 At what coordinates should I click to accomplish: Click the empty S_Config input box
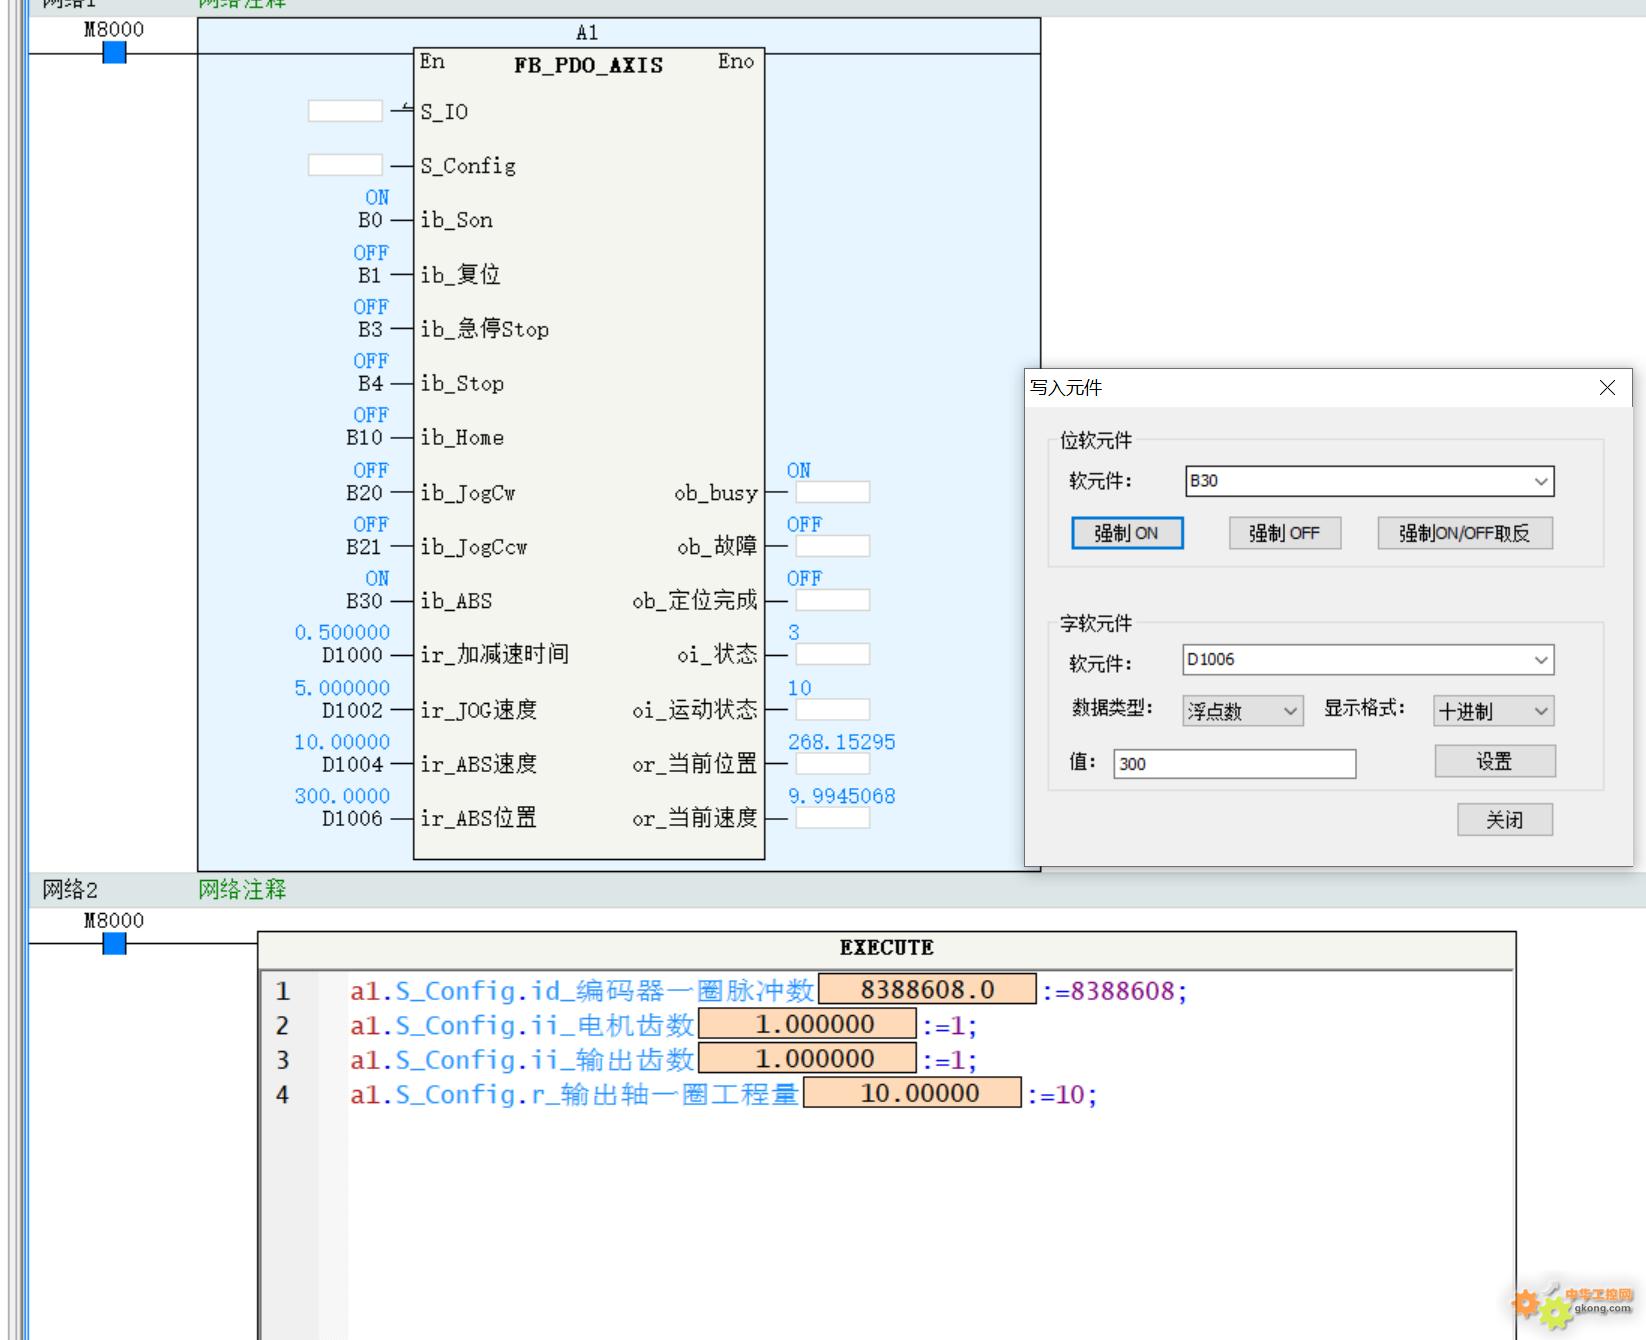pyautogui.click(x=345, y=165)
